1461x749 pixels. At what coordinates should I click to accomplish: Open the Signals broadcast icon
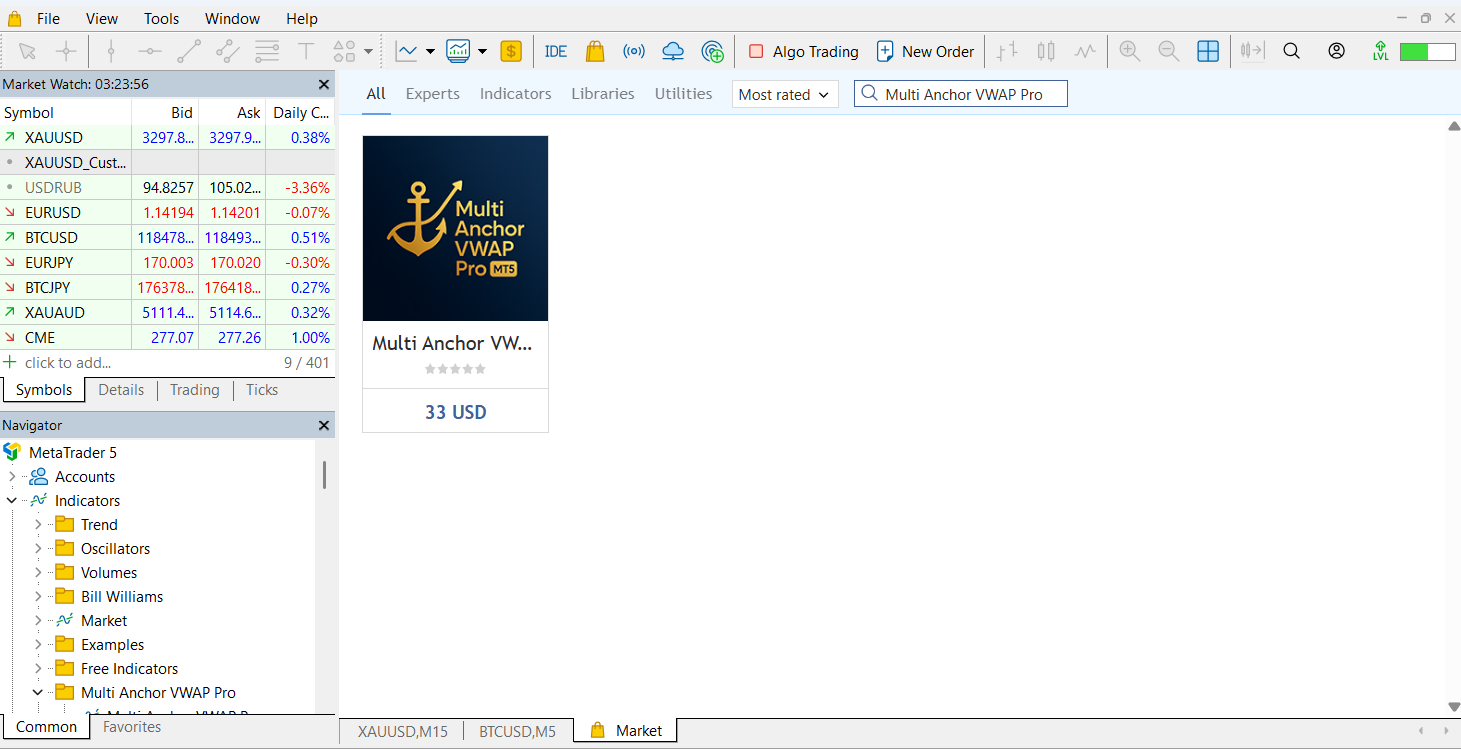point(634,51)
